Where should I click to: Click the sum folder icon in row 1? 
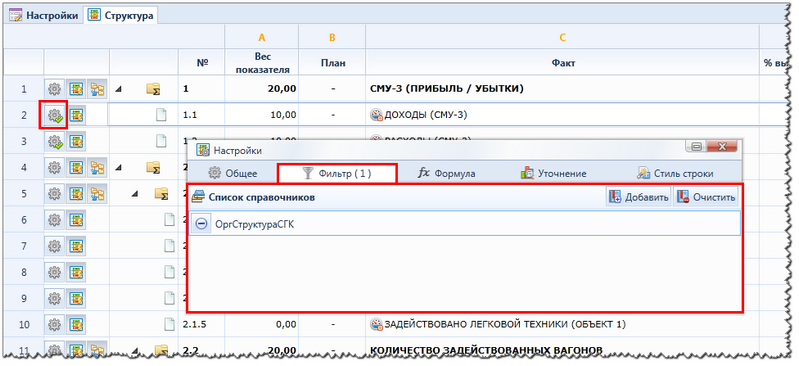154,89
